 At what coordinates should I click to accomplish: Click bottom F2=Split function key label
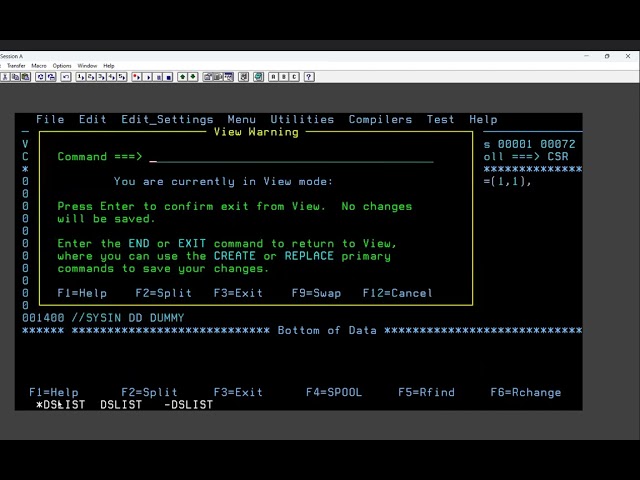(x=149, y=392)
